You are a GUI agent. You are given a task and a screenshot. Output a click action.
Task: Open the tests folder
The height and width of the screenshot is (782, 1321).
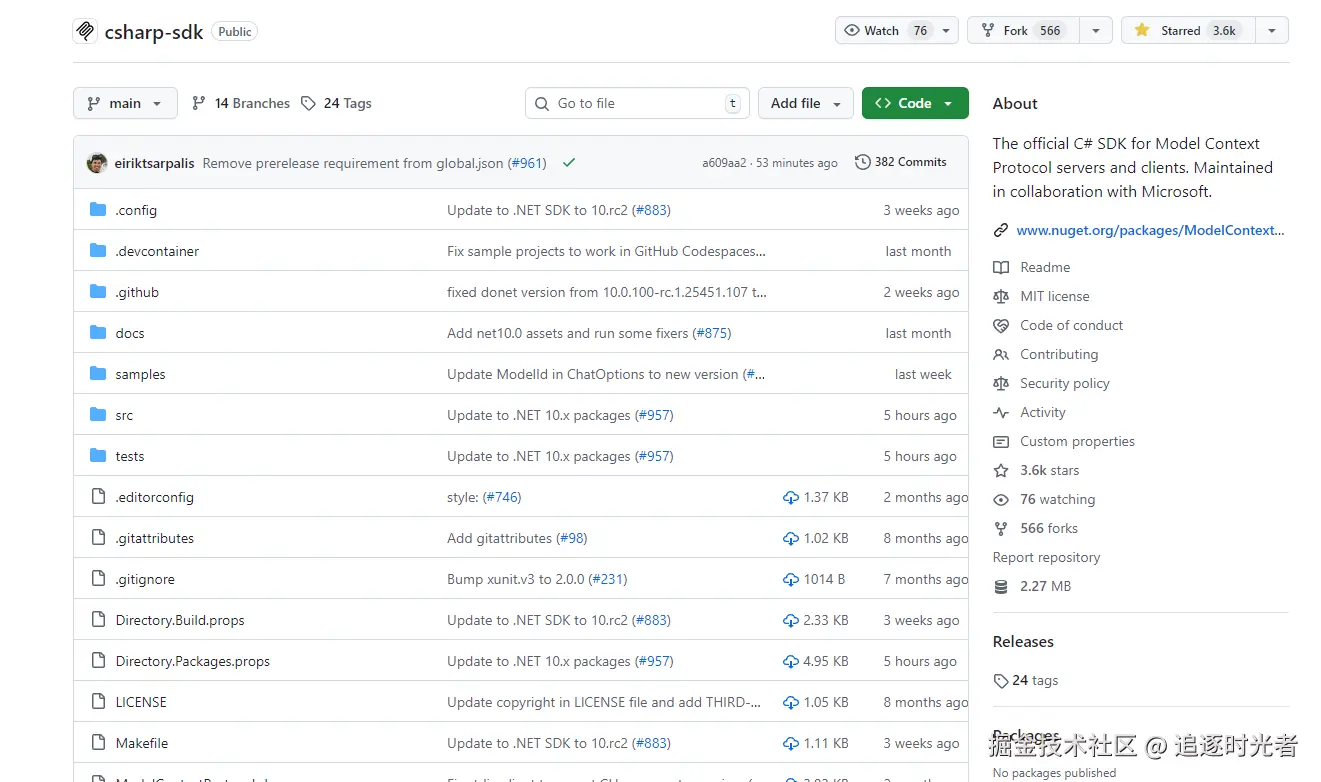[130, 456]
